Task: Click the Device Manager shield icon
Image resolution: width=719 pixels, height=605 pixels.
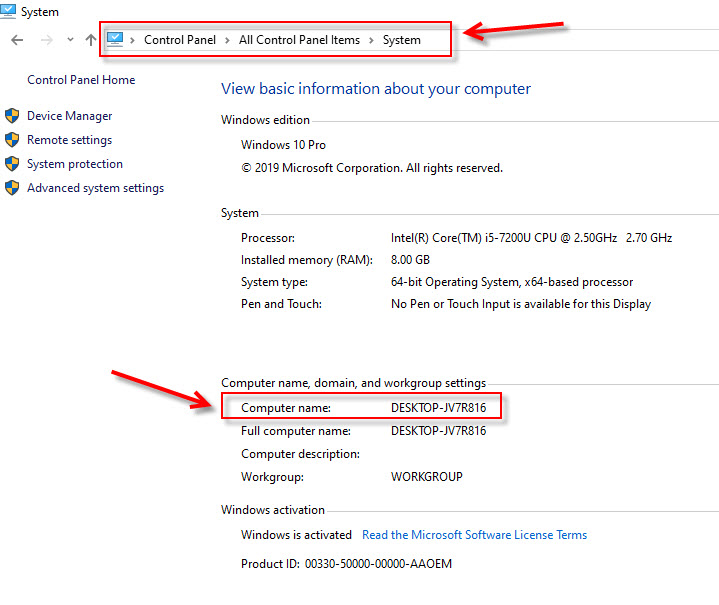Action: (12, 116)
